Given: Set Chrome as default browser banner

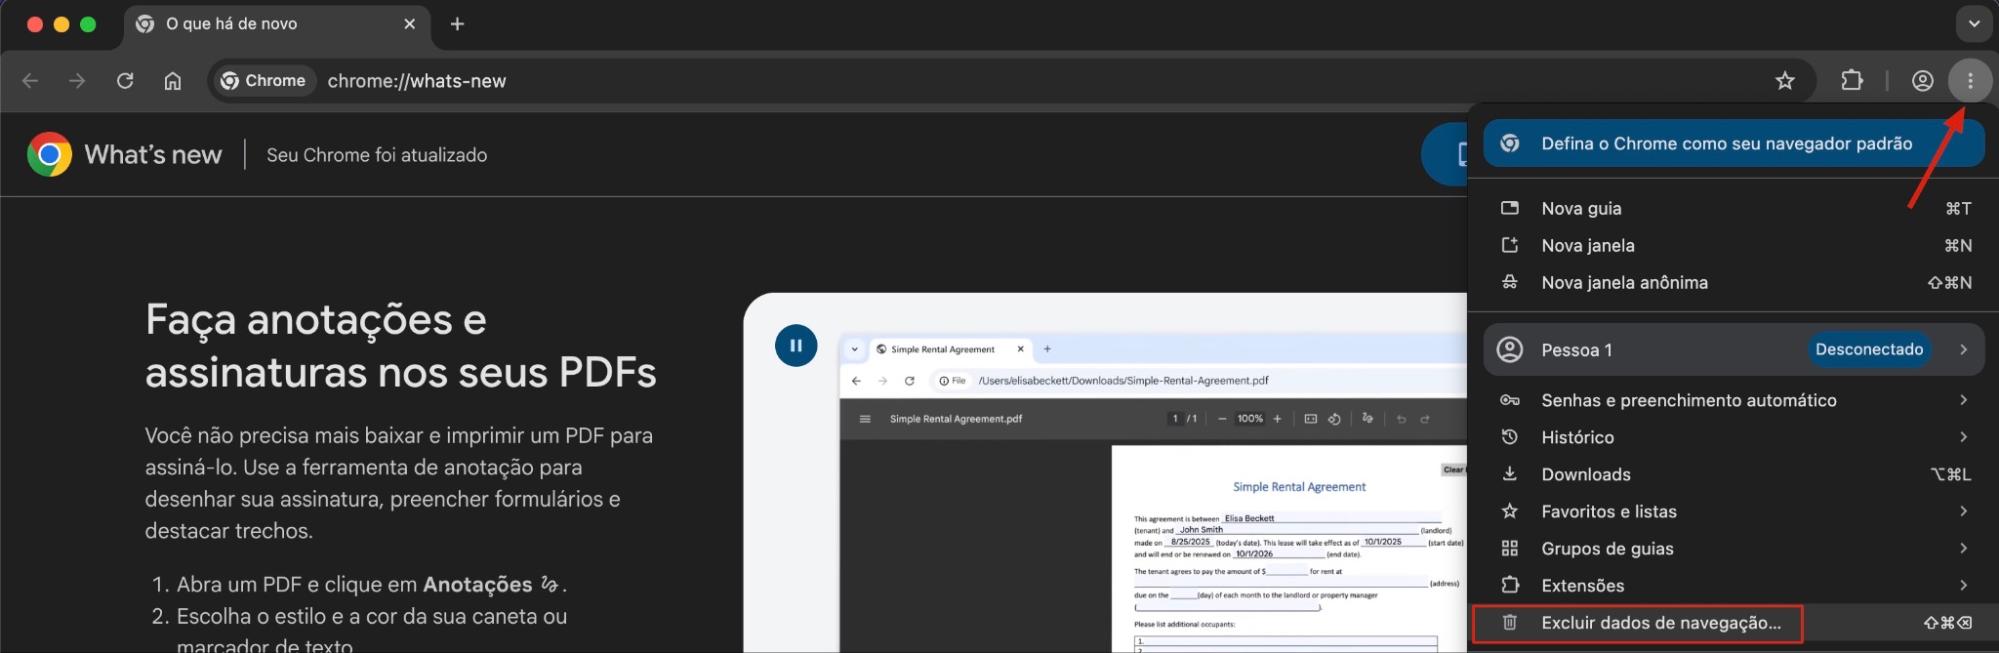Looking at the screenshot, I should pyautogui.click(x=1733, y=144).
